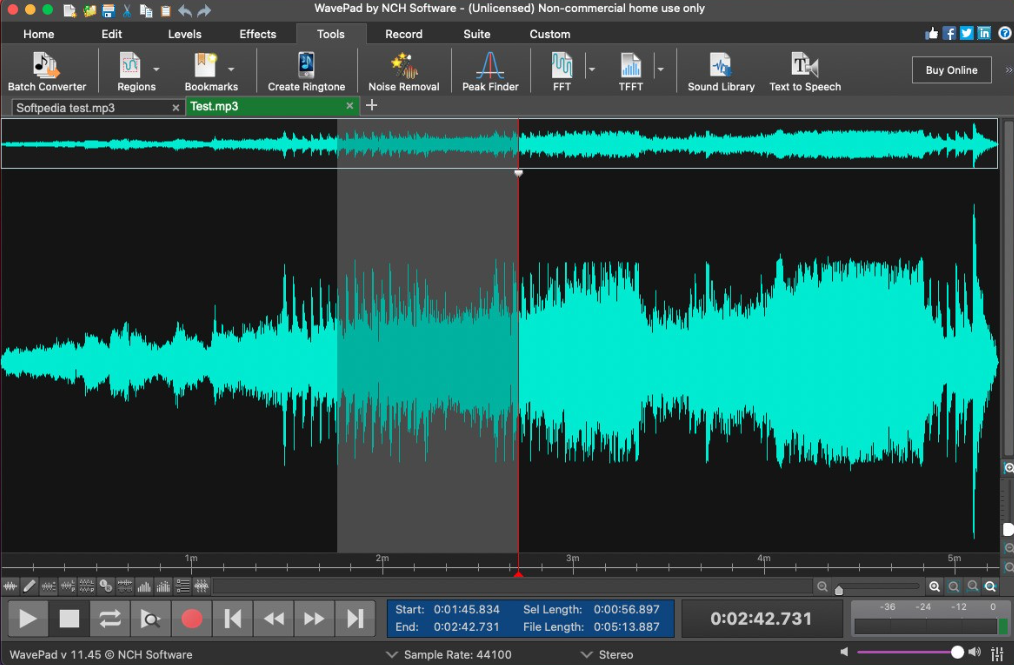The height and width of the screenshot is (665, 1014).
Task: Run the FFT analysis tool
Action: point(561,71)
